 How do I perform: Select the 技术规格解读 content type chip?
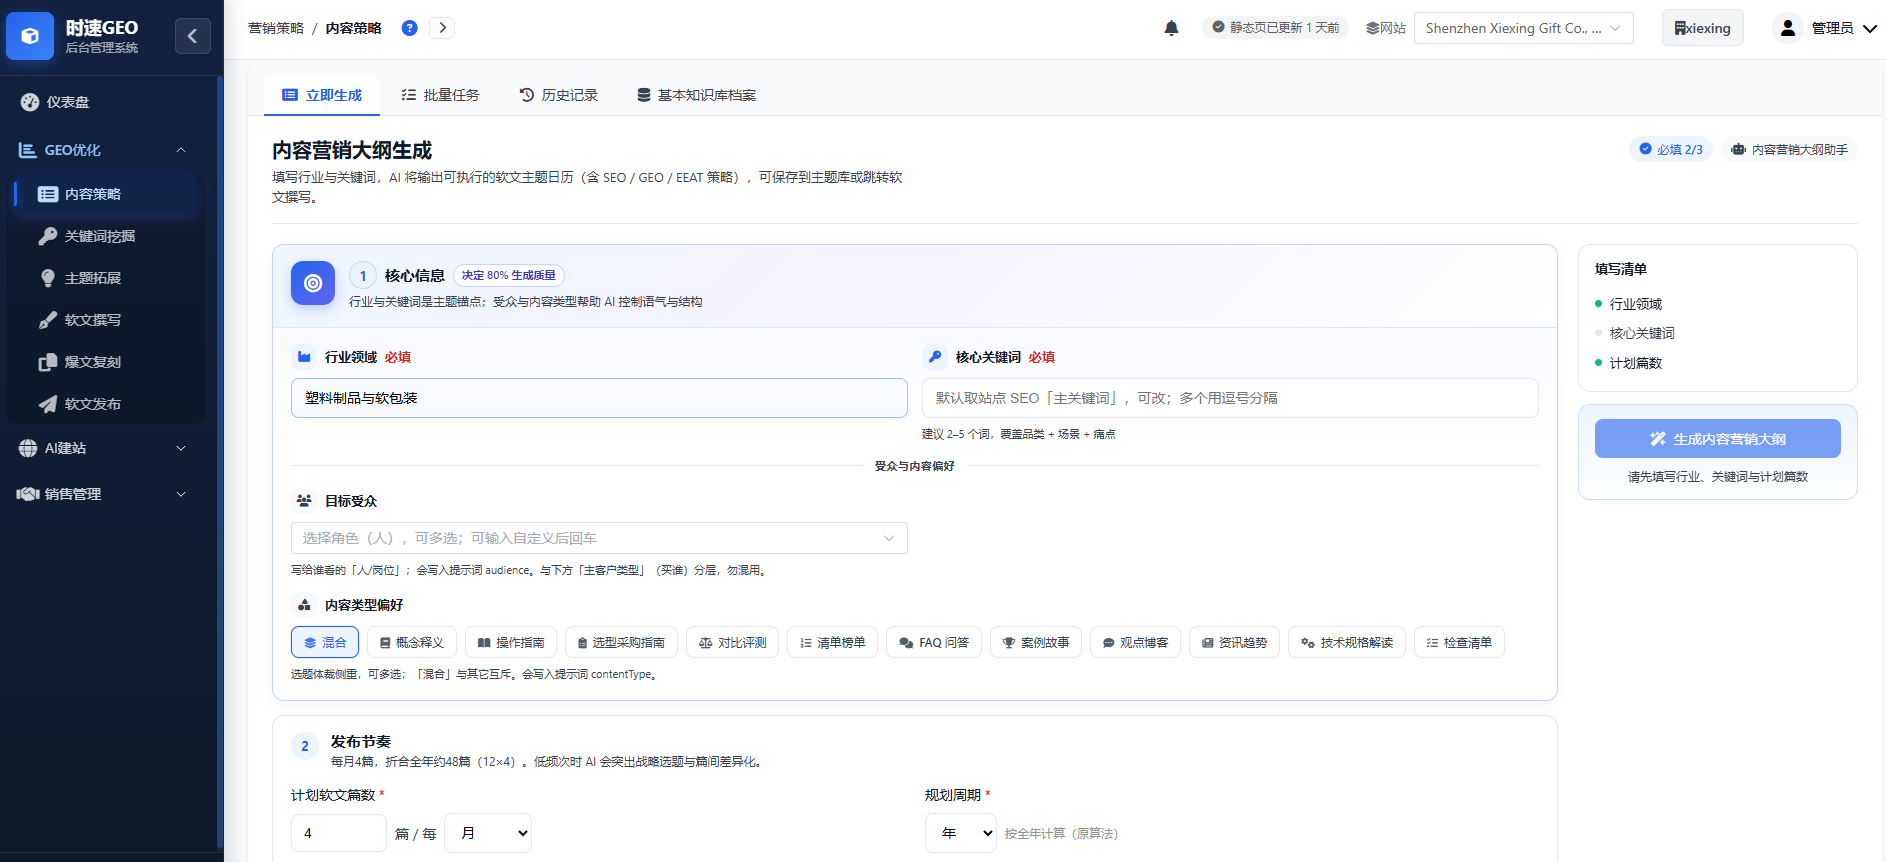1347,642
